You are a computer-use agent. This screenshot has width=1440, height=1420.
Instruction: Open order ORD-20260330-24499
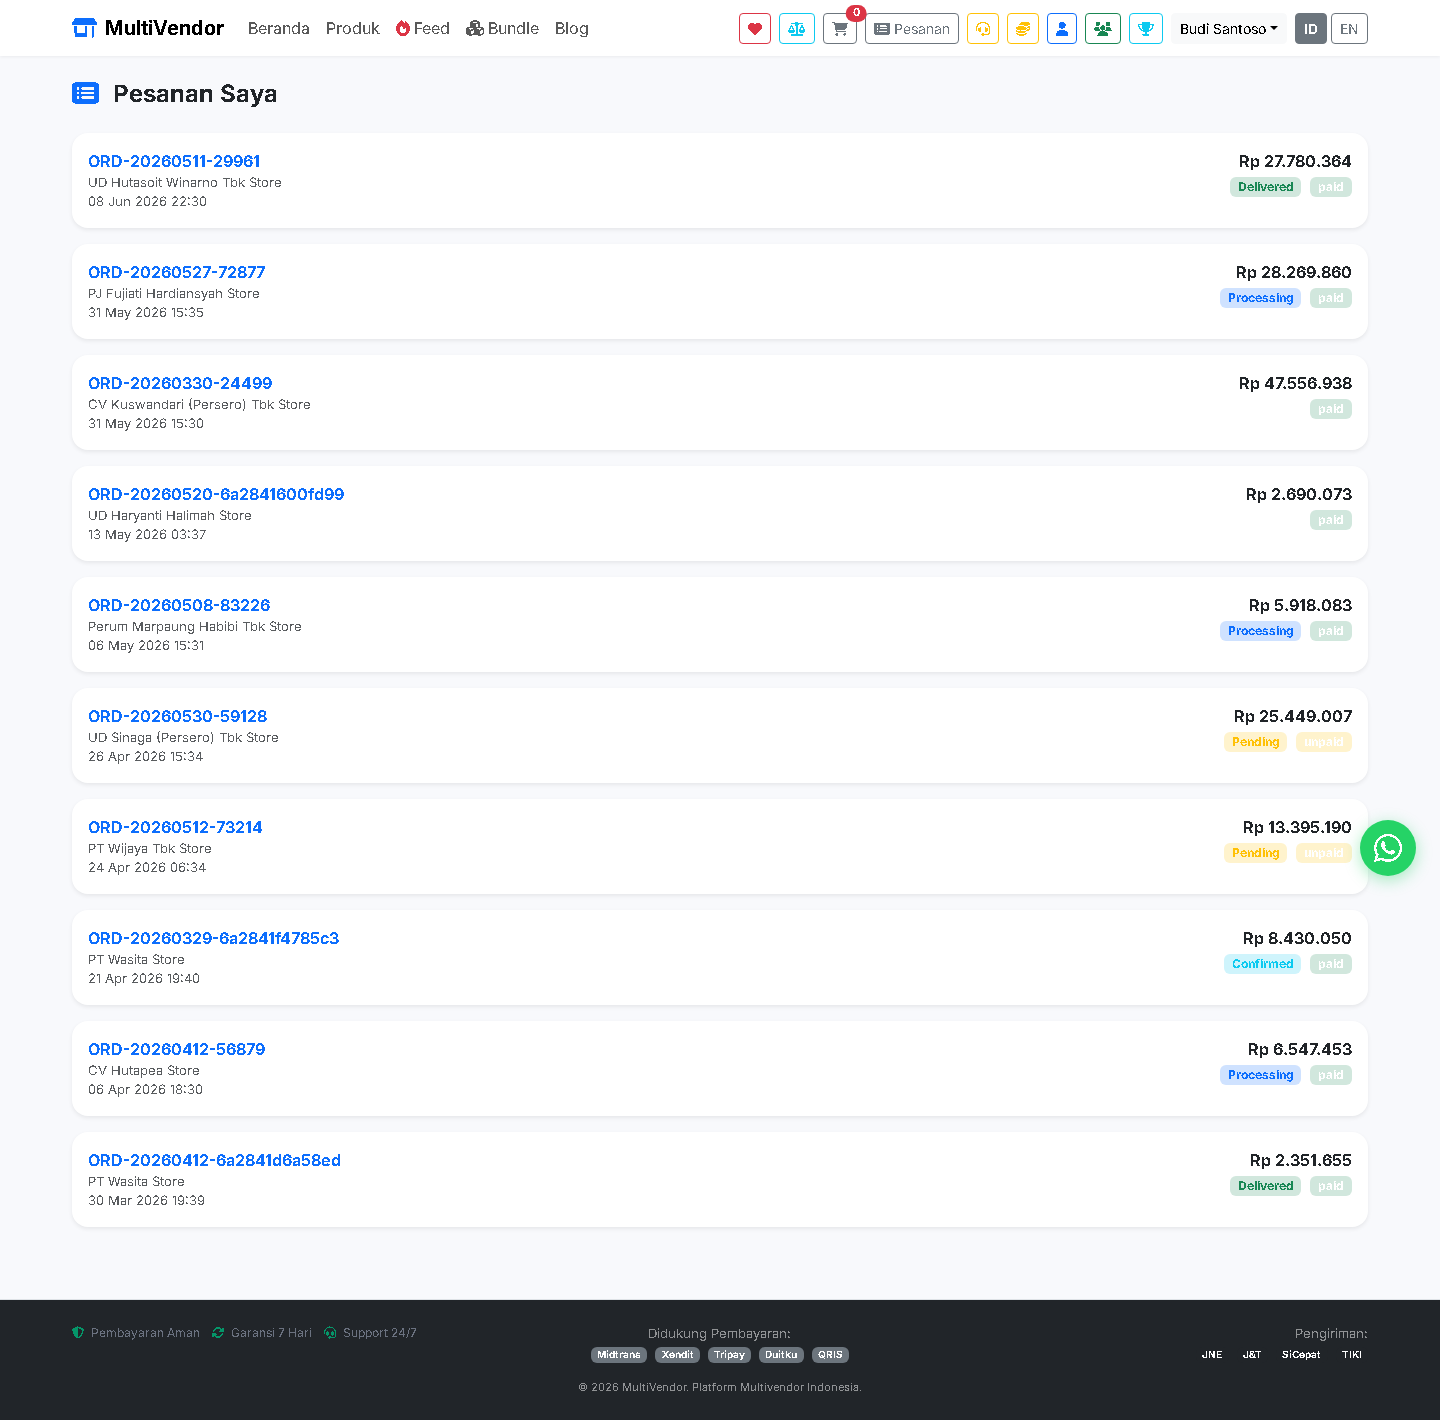(180, 383)
